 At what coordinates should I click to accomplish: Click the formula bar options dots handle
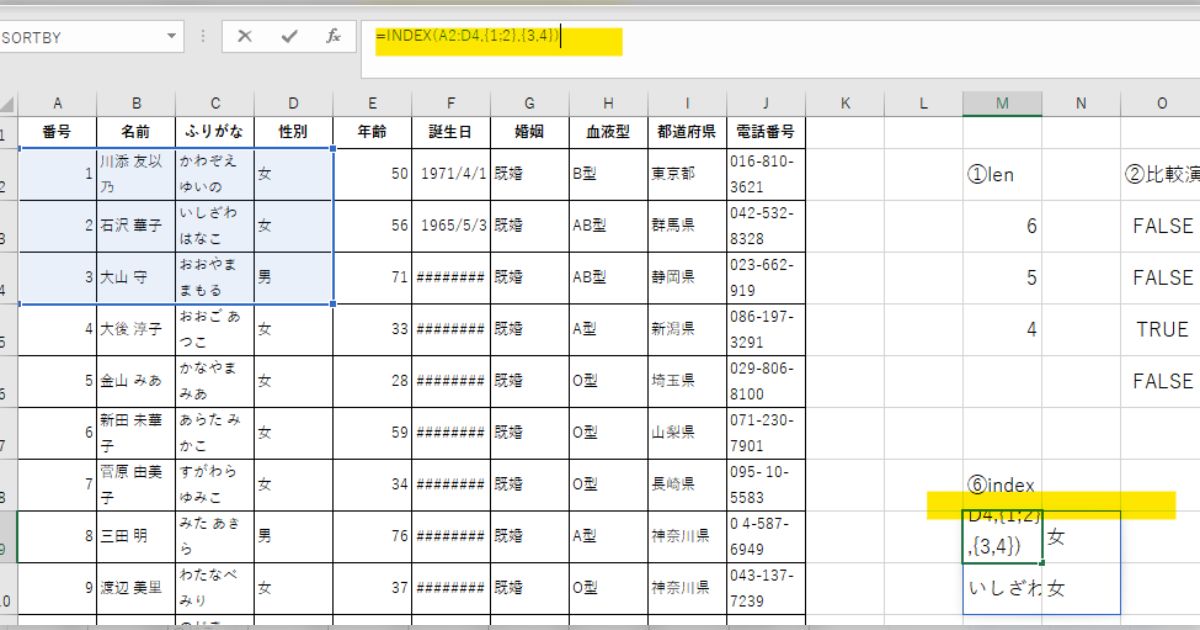point(204,37)
